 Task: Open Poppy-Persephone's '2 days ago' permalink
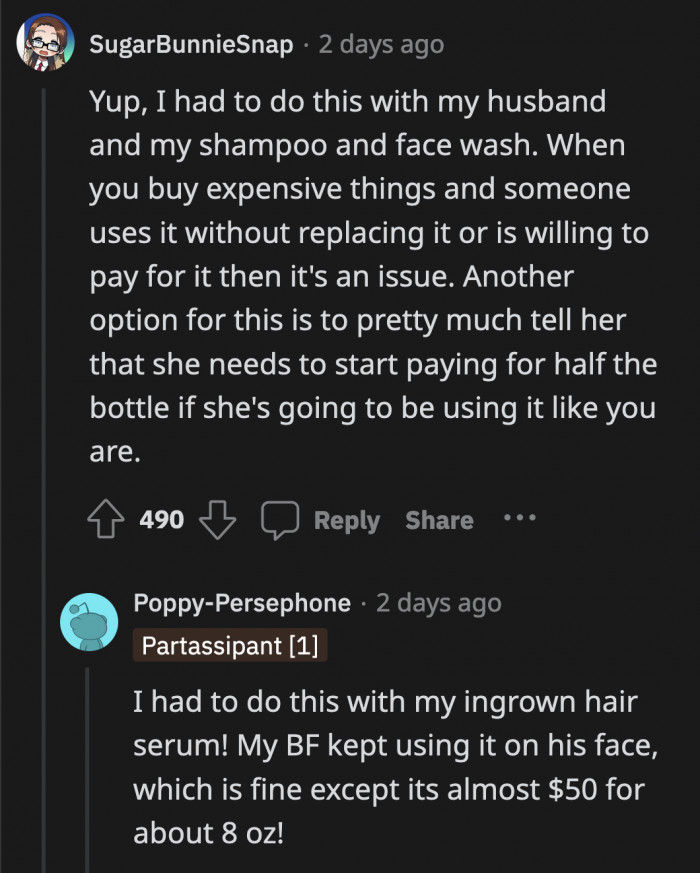click(x=438, y=603)
